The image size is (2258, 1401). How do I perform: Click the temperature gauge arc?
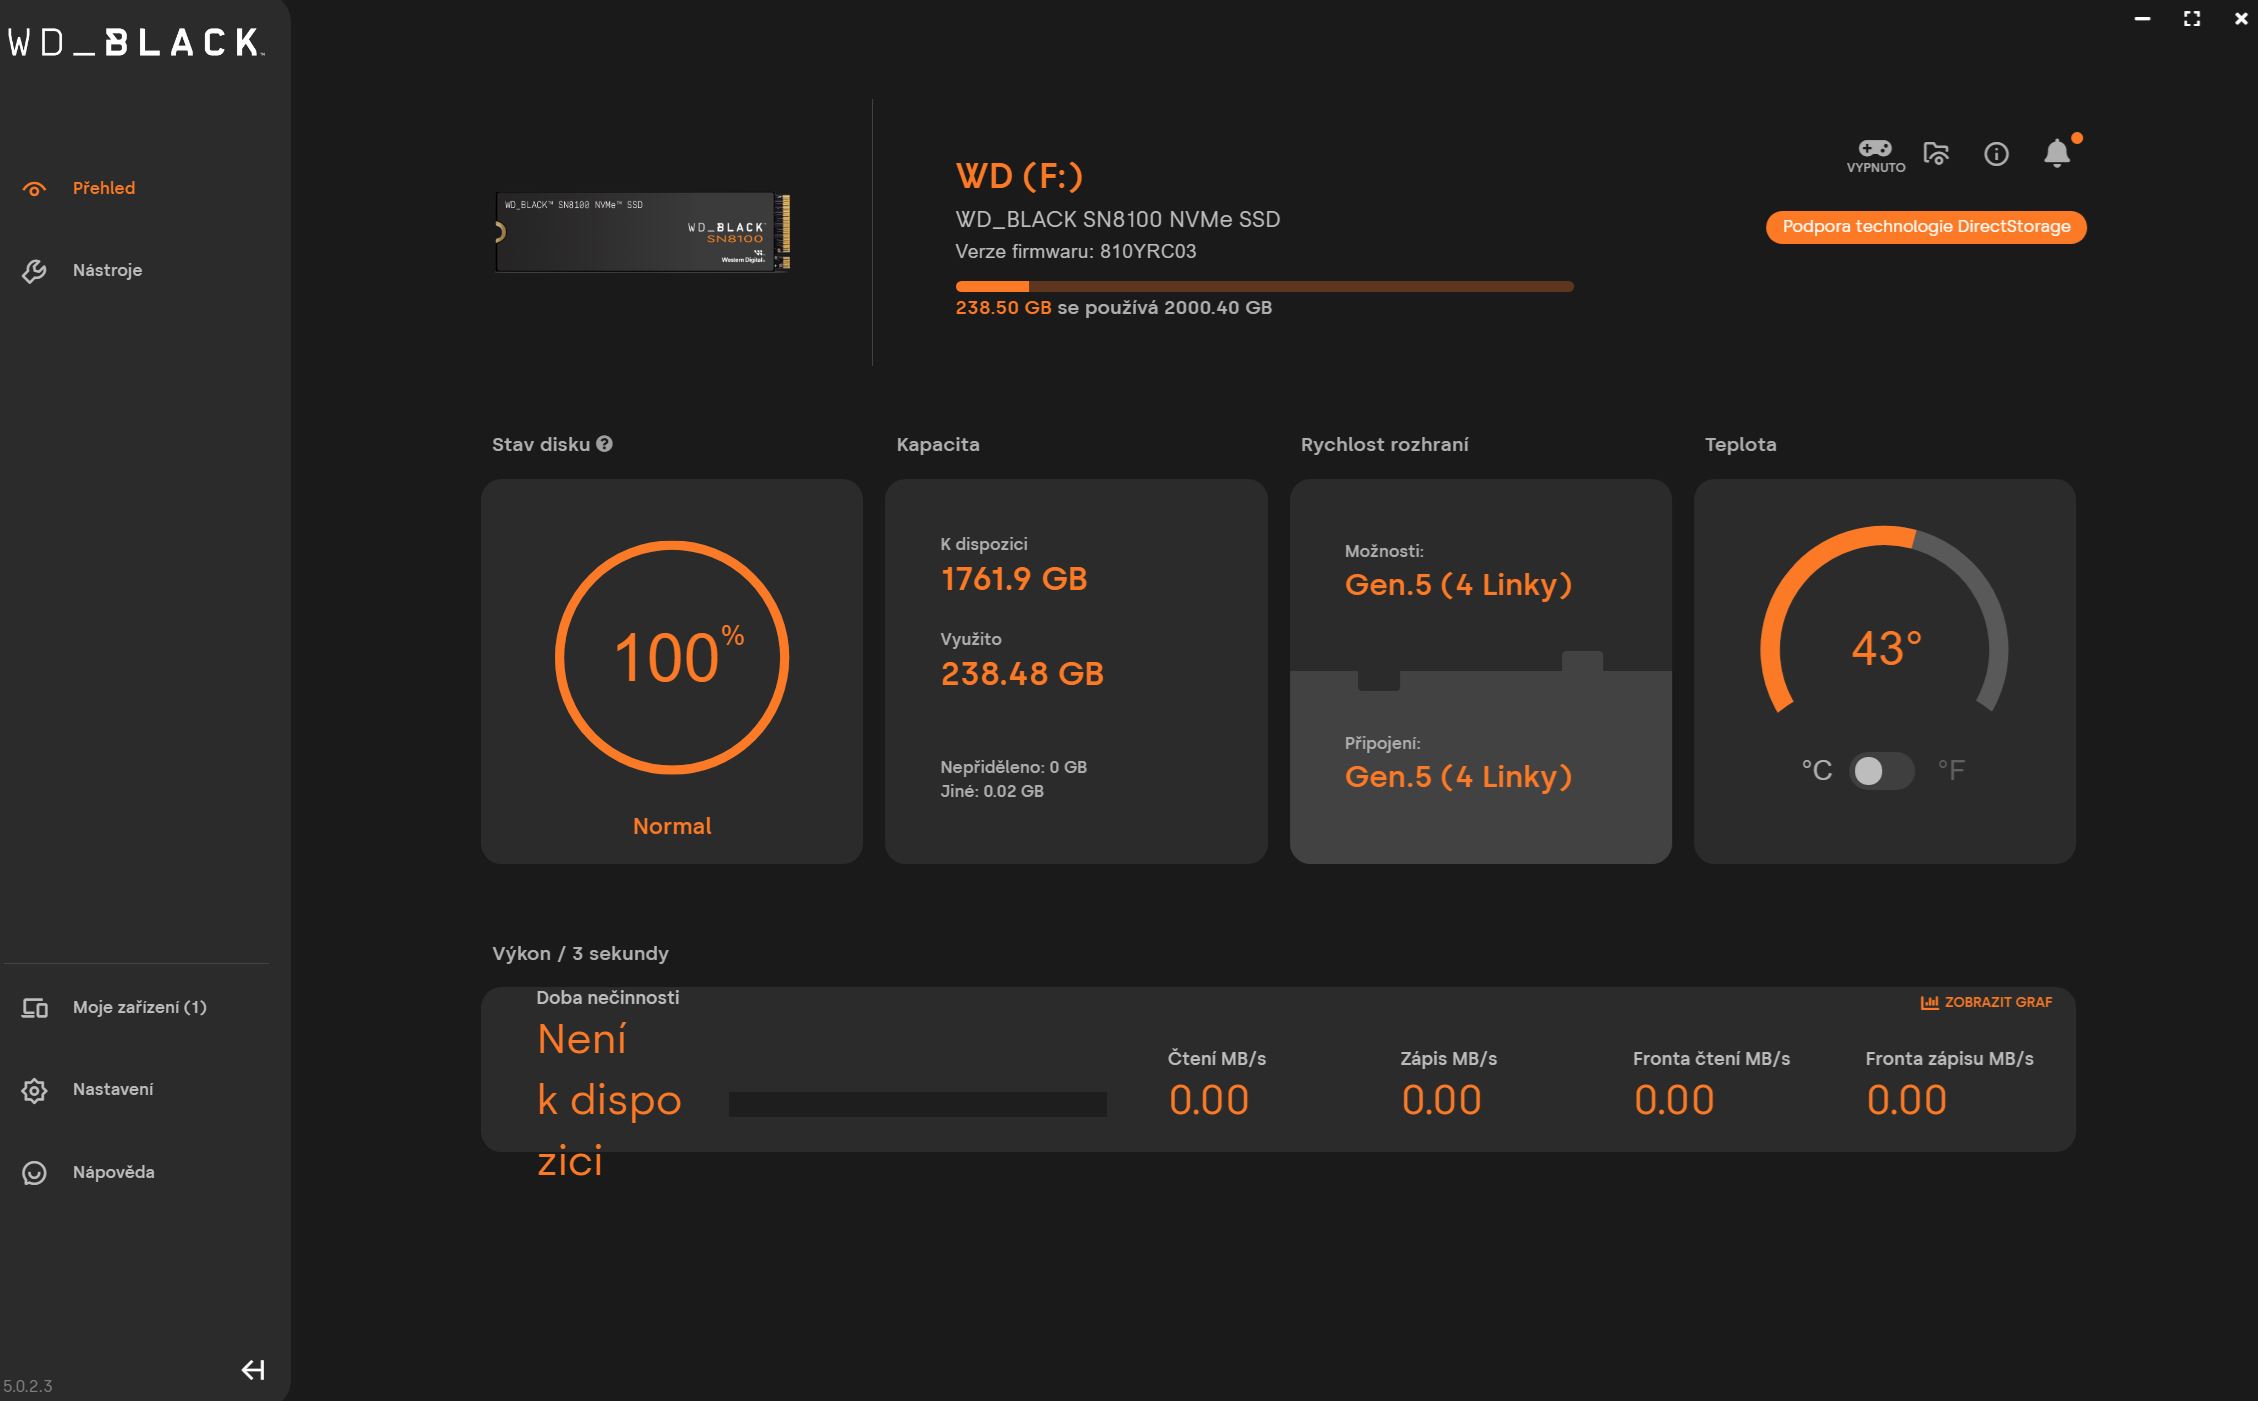pyautogui.click(x=1884, y=619)
